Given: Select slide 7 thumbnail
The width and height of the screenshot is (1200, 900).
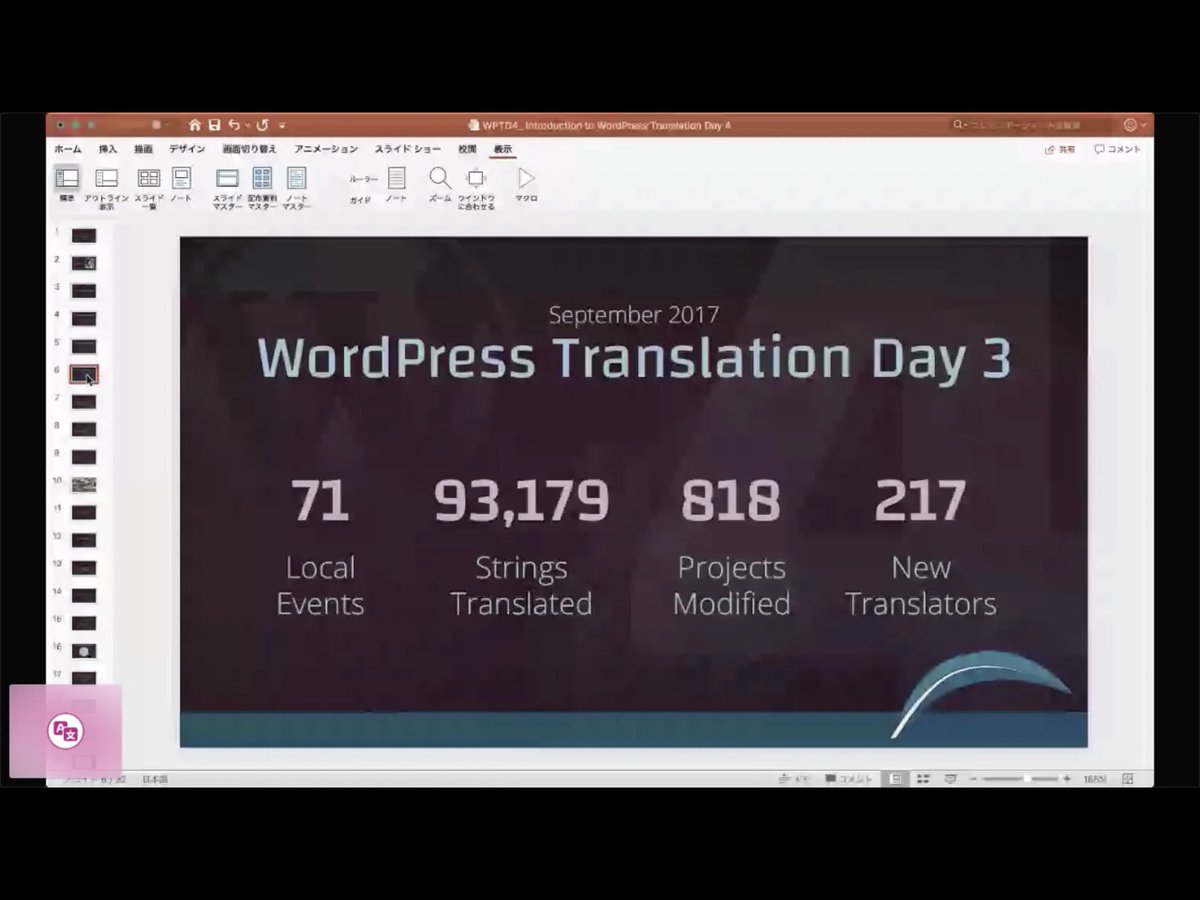Looking at the screenshot, I should (84, 402).
